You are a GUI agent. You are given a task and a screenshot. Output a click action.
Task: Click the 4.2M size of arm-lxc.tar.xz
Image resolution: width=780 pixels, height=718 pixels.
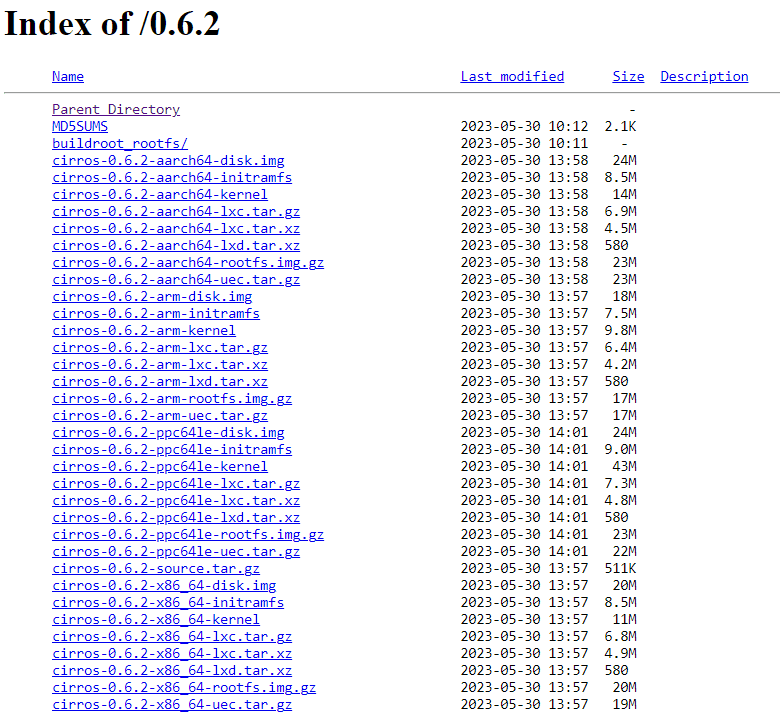[x=620, y=364]
